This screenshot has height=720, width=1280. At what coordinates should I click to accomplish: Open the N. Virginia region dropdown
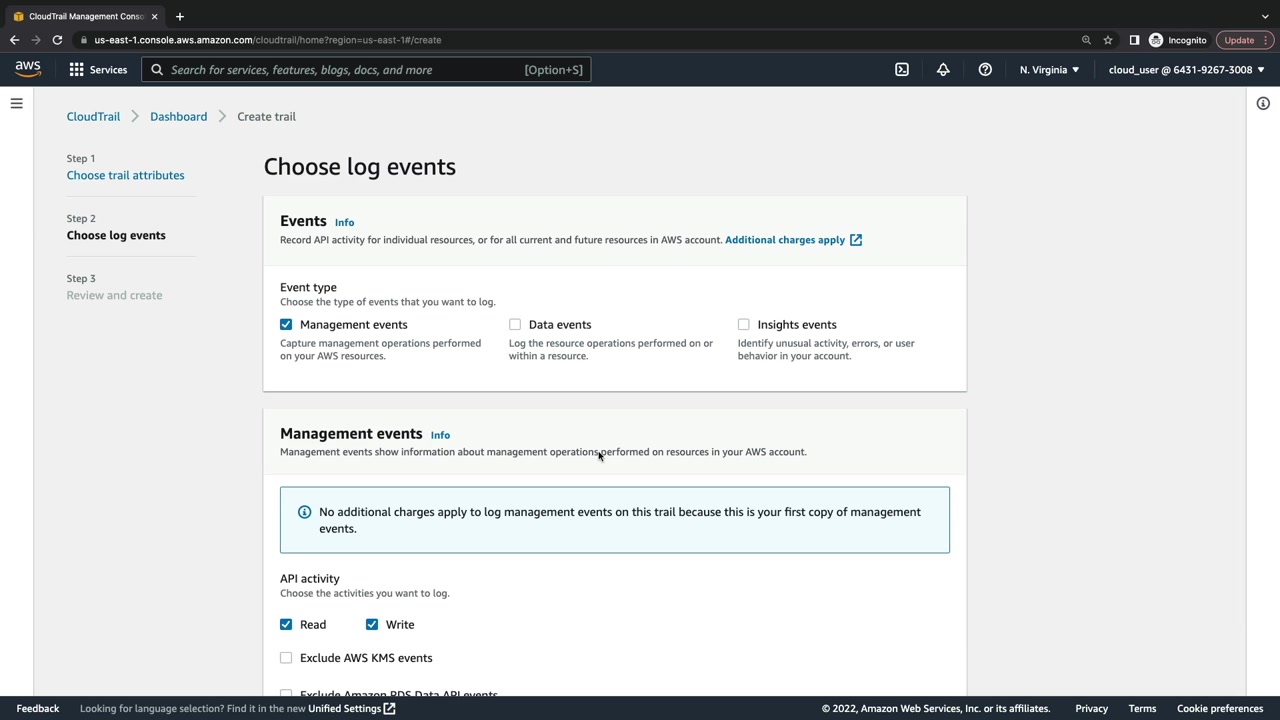point(1049,70)
